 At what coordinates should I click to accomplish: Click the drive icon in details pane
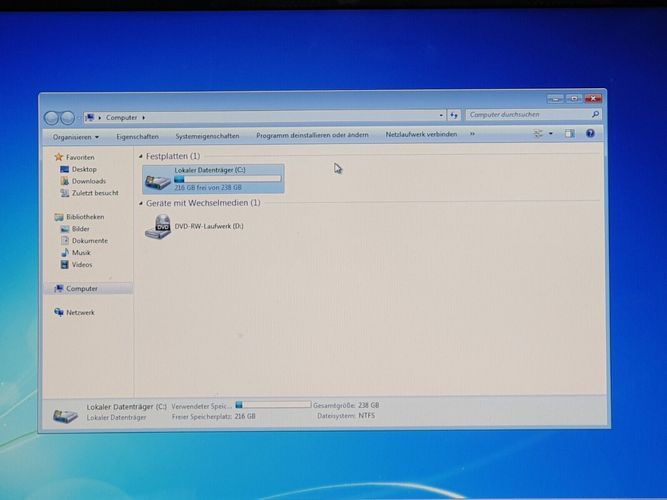click(x=66, y=414)
